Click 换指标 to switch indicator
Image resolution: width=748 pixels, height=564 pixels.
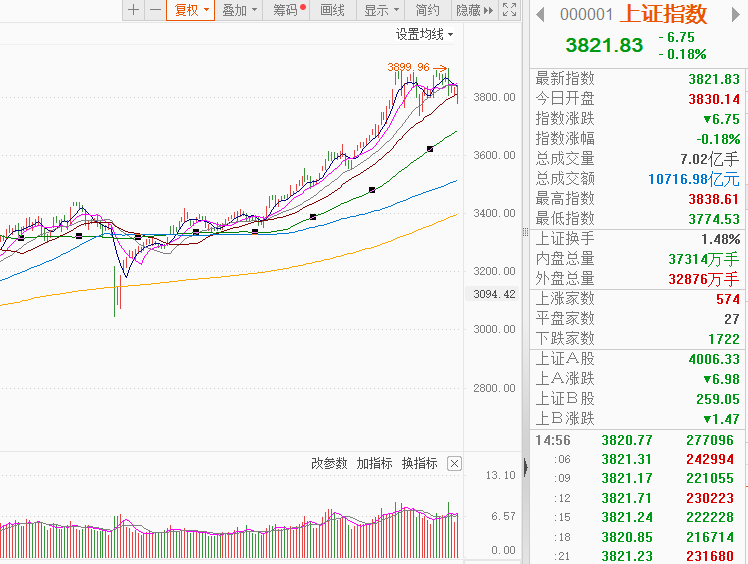coord(419,463)
